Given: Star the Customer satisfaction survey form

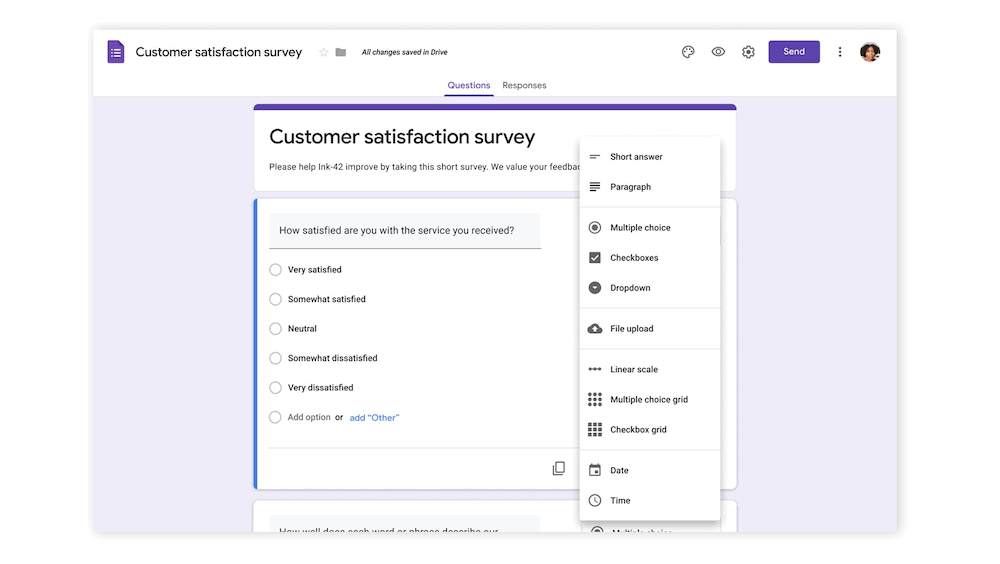Looking at the screenshot, I should 323,52.
